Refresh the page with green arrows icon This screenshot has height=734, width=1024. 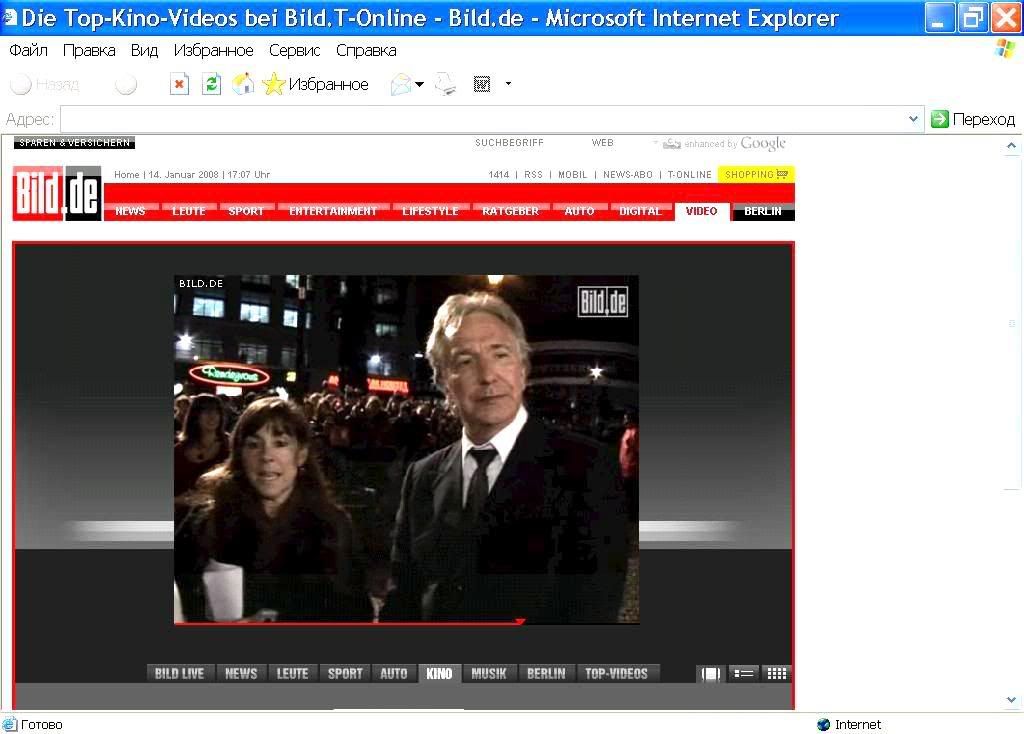pyautogui.click(x=211, y=84)
